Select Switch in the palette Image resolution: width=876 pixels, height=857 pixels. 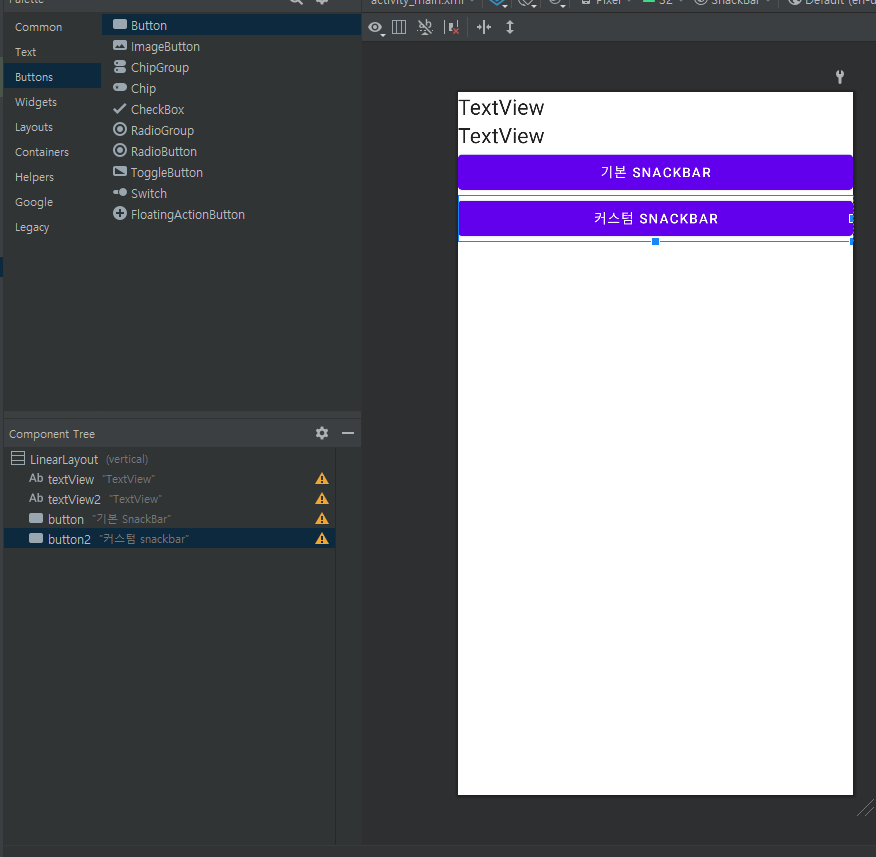pyautogui.click(x=231, y=193)
